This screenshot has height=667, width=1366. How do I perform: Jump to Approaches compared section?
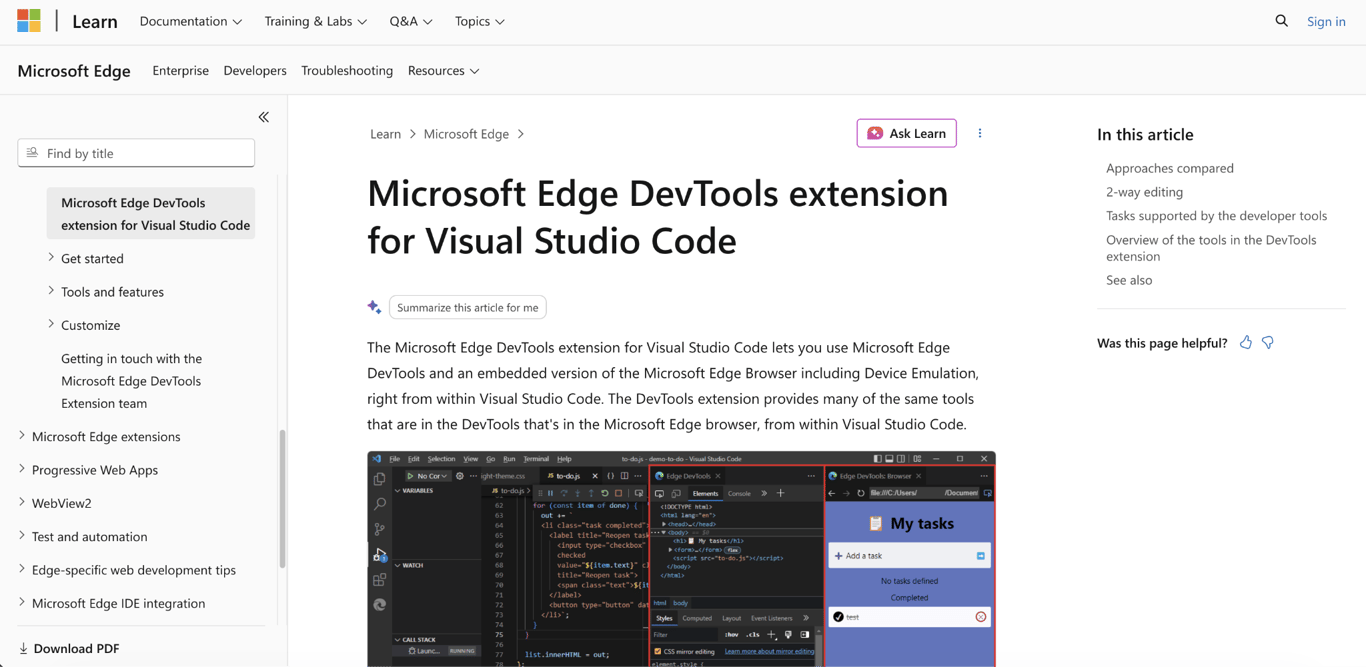(x=1169, y=168)
